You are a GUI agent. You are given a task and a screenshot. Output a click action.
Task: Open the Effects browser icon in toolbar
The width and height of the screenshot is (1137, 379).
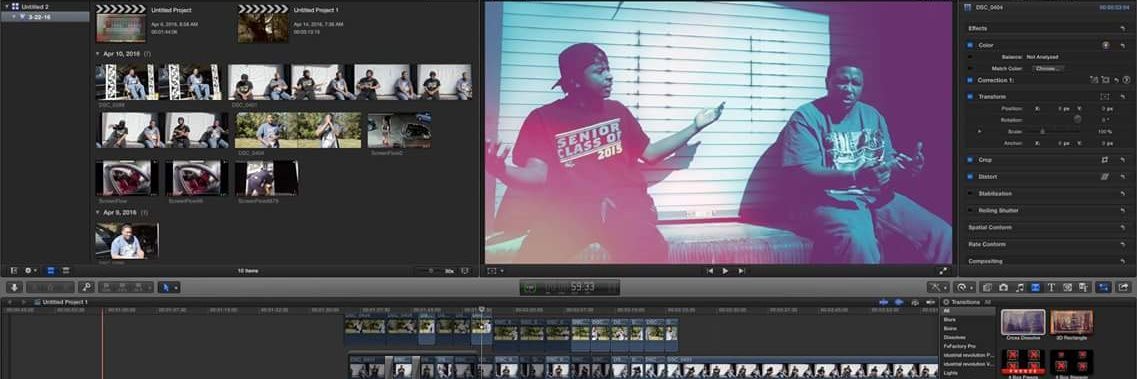[x=988, y=288]
